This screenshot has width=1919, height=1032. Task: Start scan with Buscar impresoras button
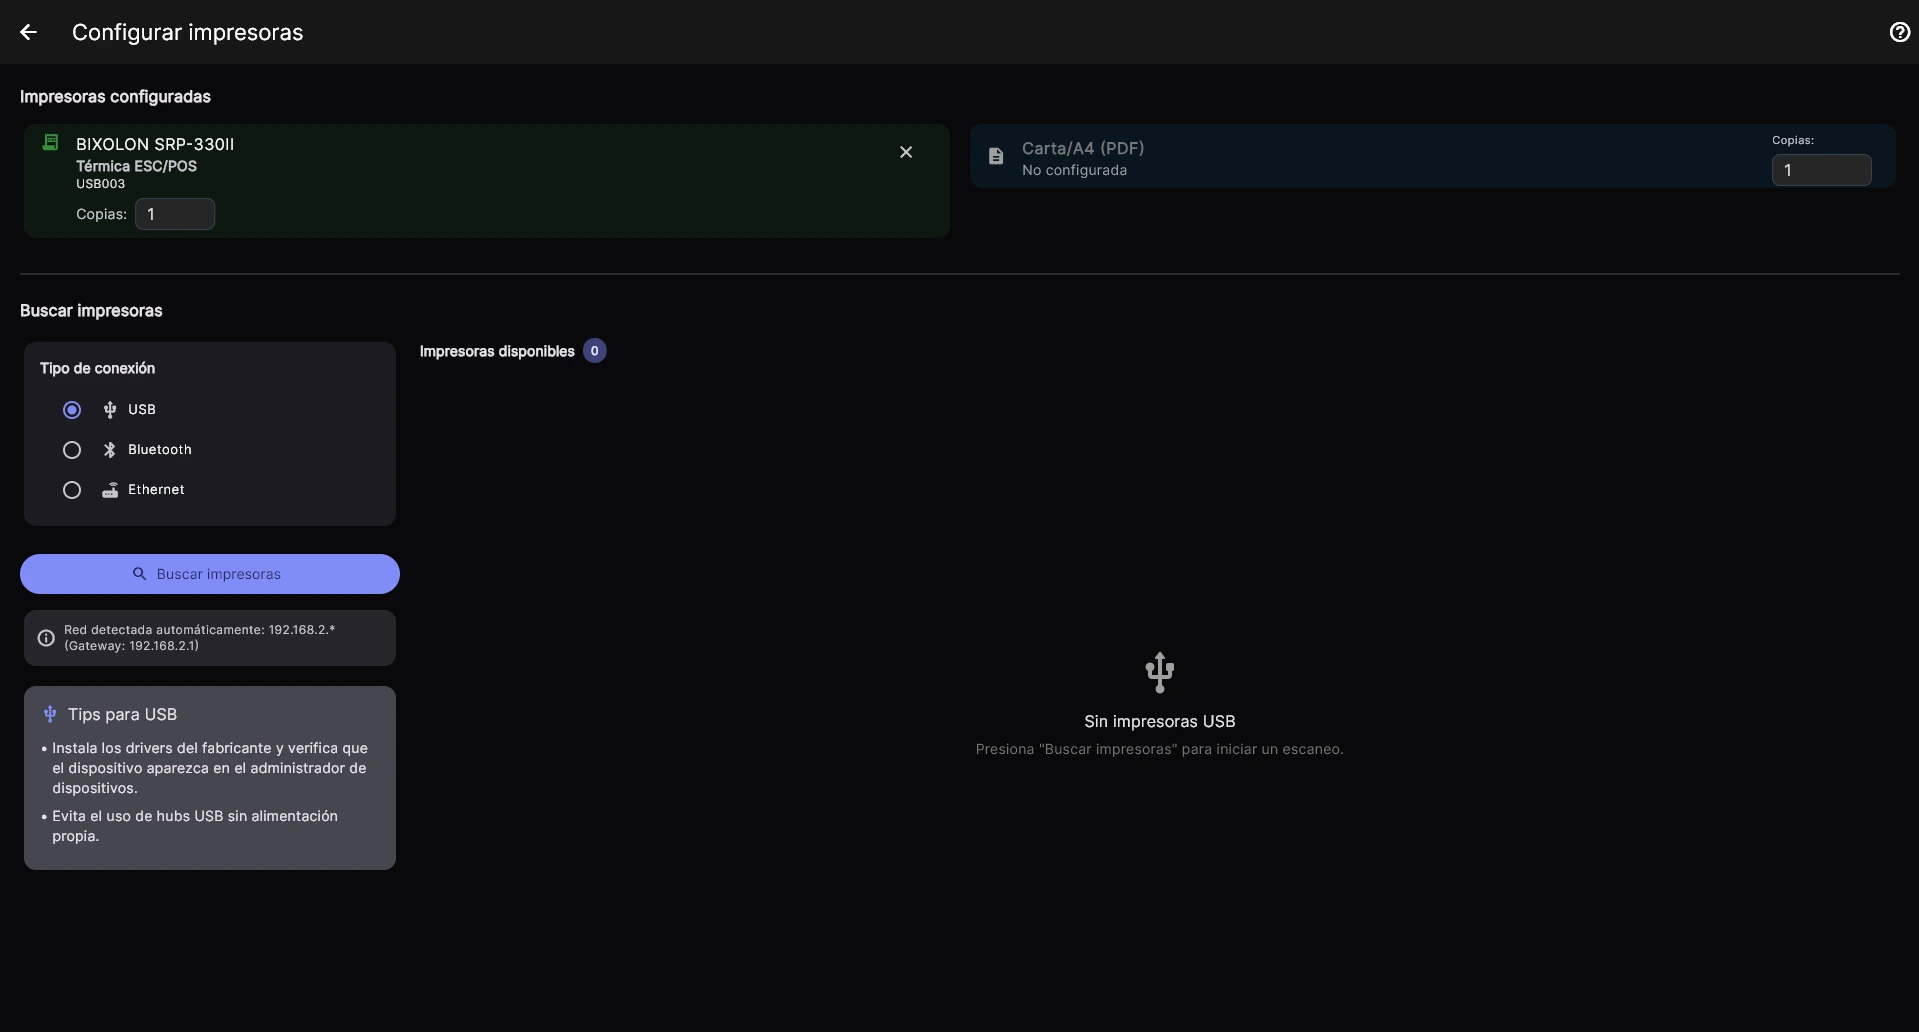[x=210, y=574]
